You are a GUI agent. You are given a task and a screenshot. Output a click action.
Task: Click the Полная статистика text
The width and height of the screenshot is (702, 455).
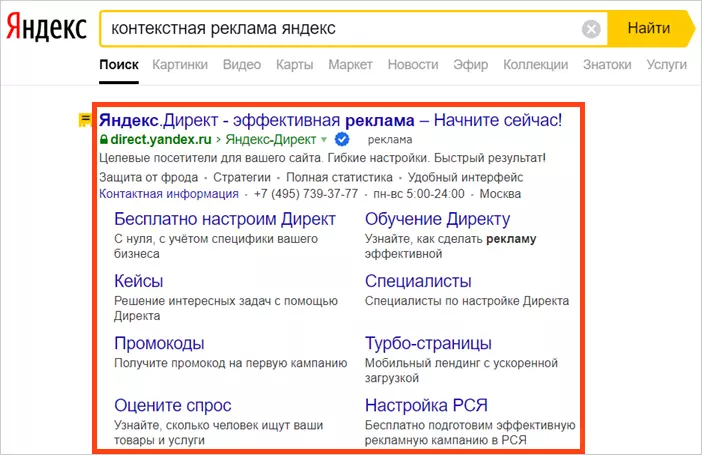339,177
